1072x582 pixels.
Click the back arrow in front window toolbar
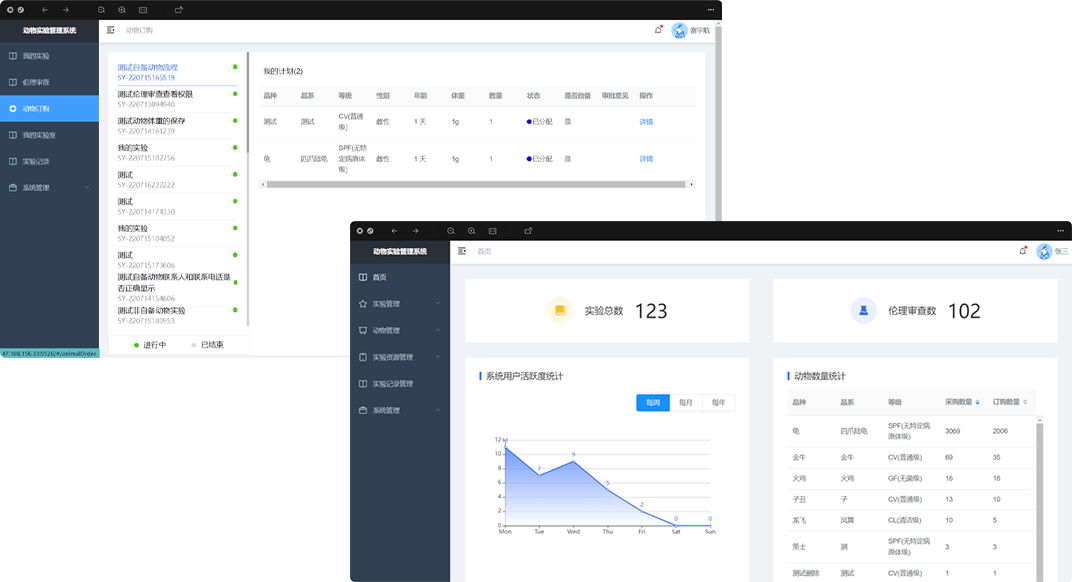pos(394,231)
